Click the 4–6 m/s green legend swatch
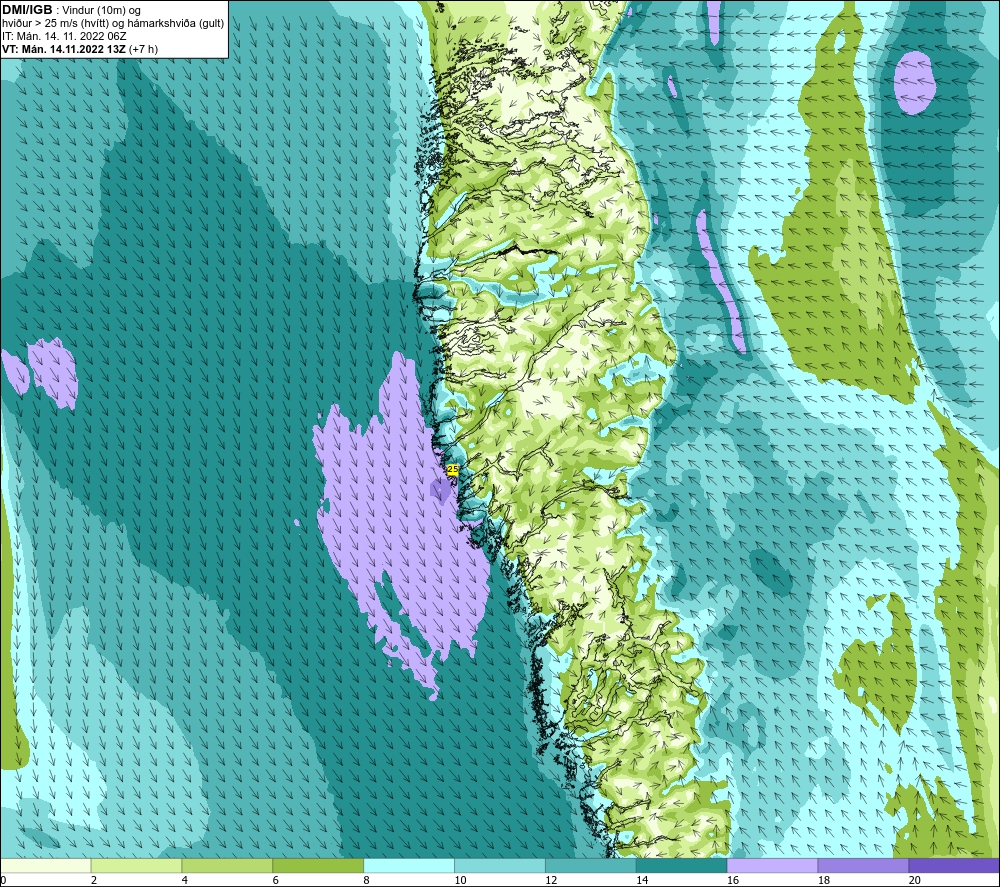 click(227, 865)
